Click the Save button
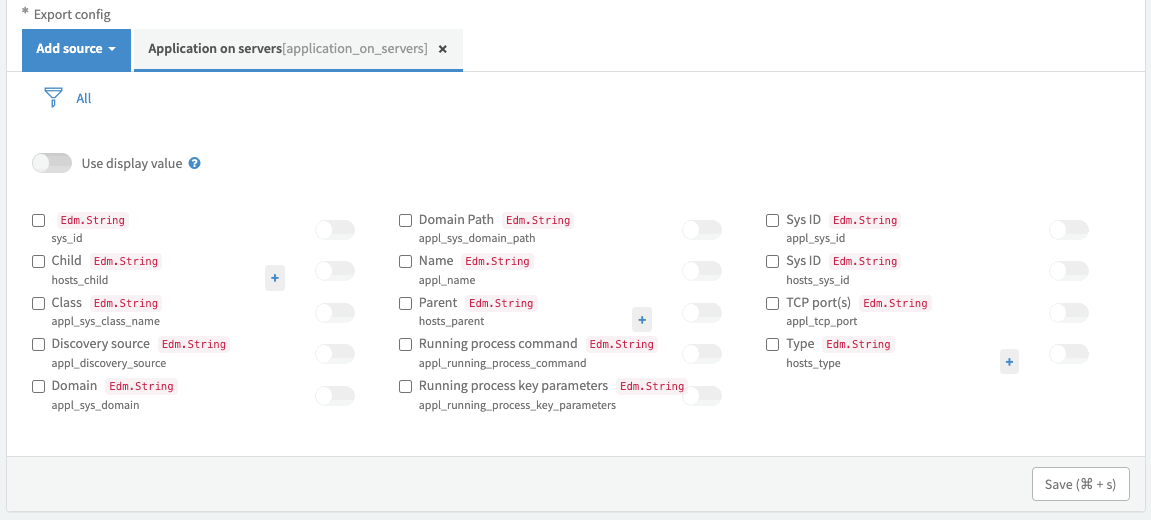1151x520 pixels. [1080, 484]
